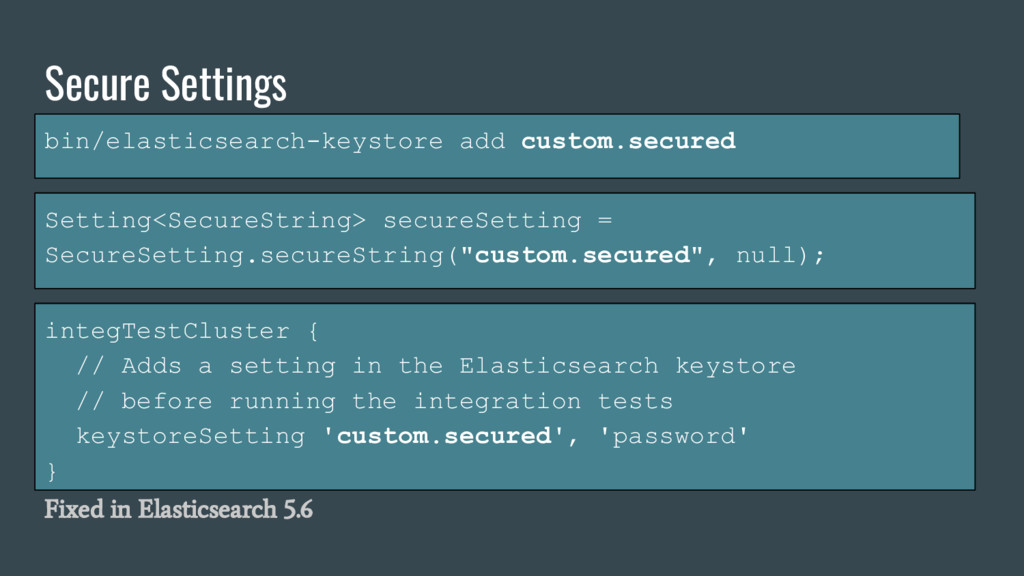Image resolution: width=1024 pixels, height=576 pixels.
Task: Click the 'password' string value
Action: coord(673,436)
